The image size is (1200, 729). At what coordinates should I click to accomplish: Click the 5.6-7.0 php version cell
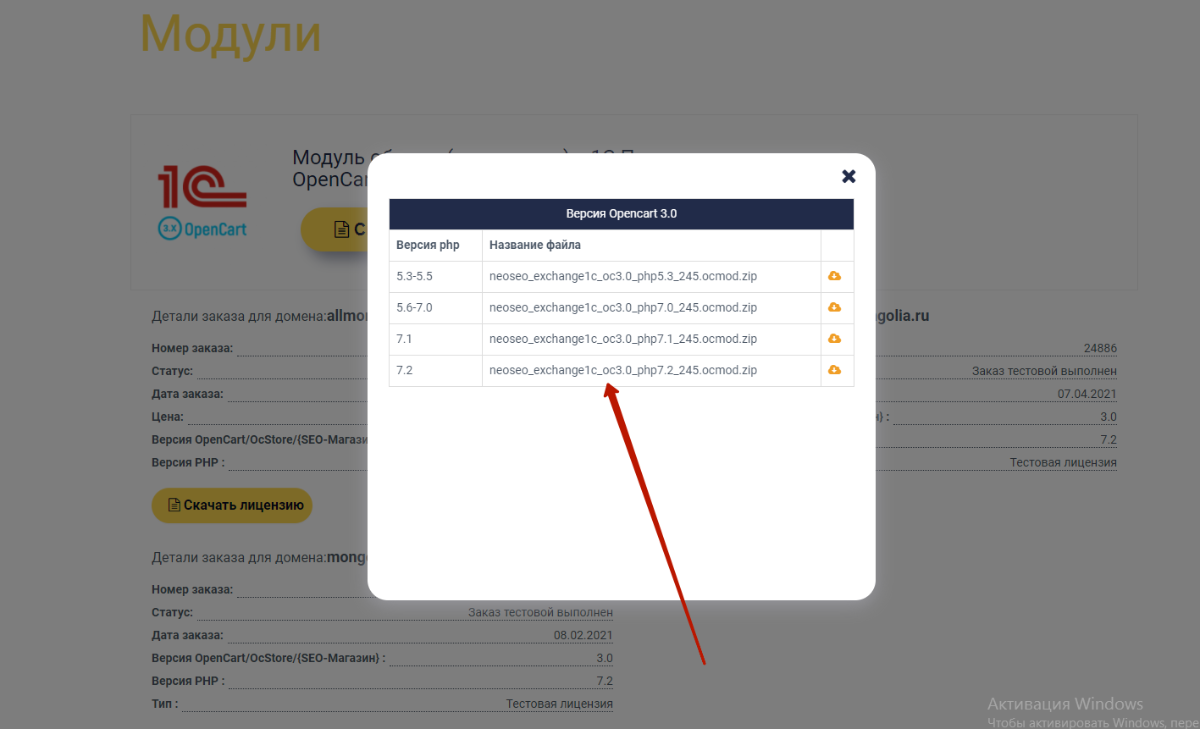point(435,307)
